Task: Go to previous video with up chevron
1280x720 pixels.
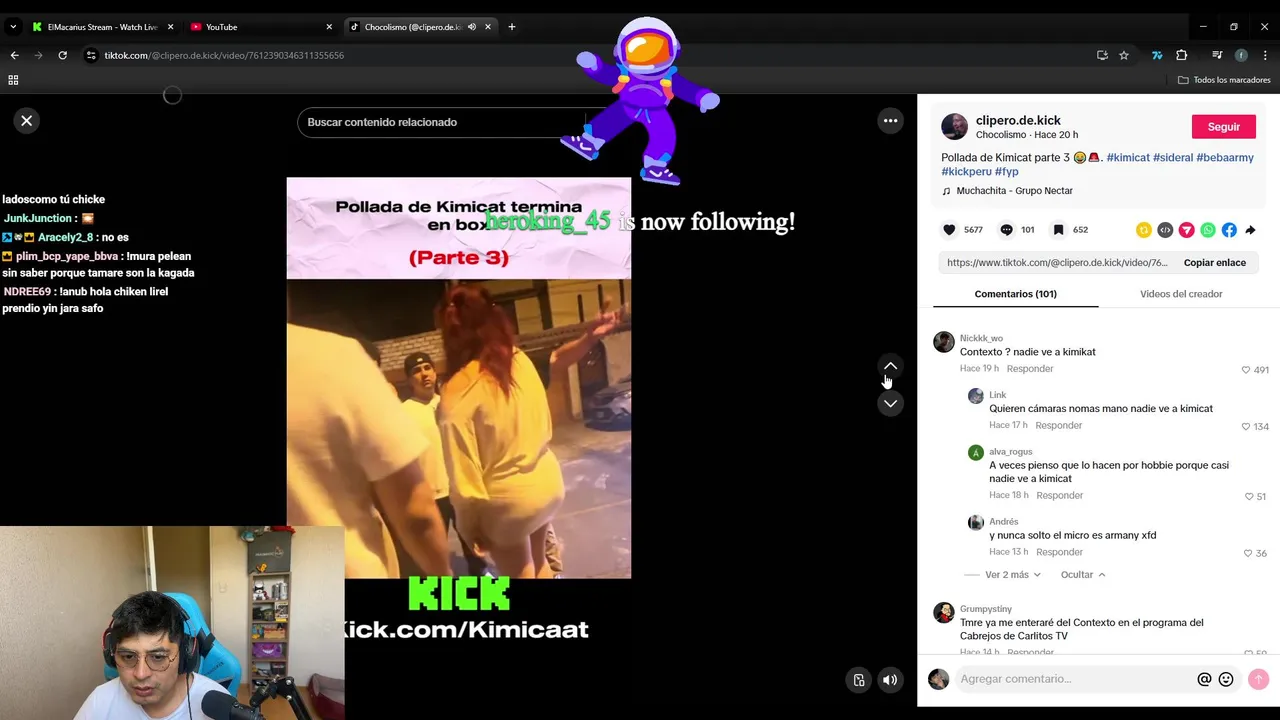Action: click(890, 366)
